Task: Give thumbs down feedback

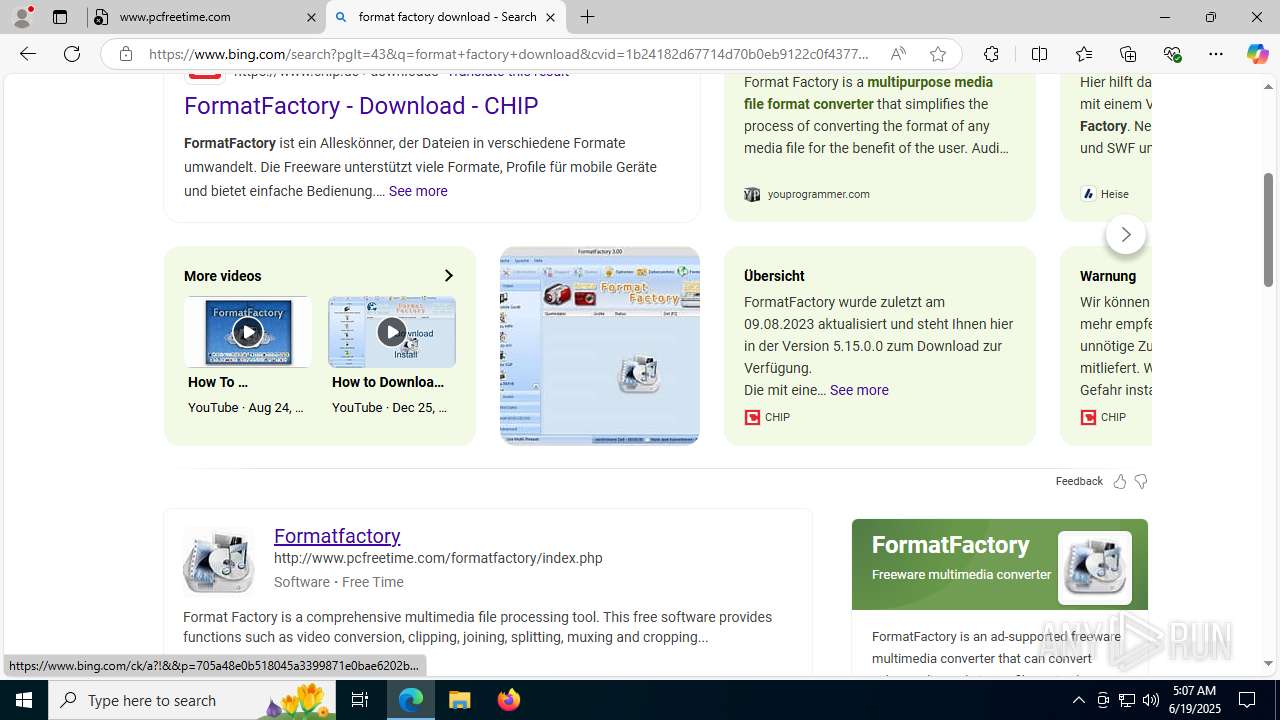Action: 1141,482
